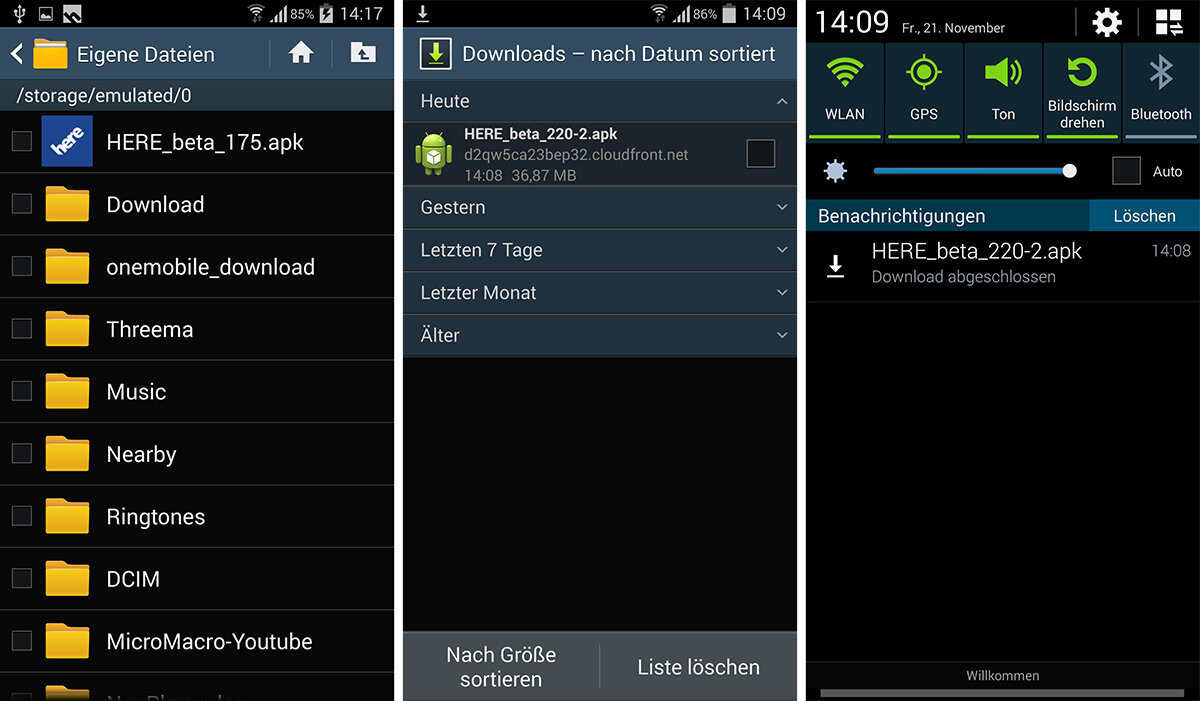Tap the HERE app icon for HERE_beta_175.apk

point(67,141)
